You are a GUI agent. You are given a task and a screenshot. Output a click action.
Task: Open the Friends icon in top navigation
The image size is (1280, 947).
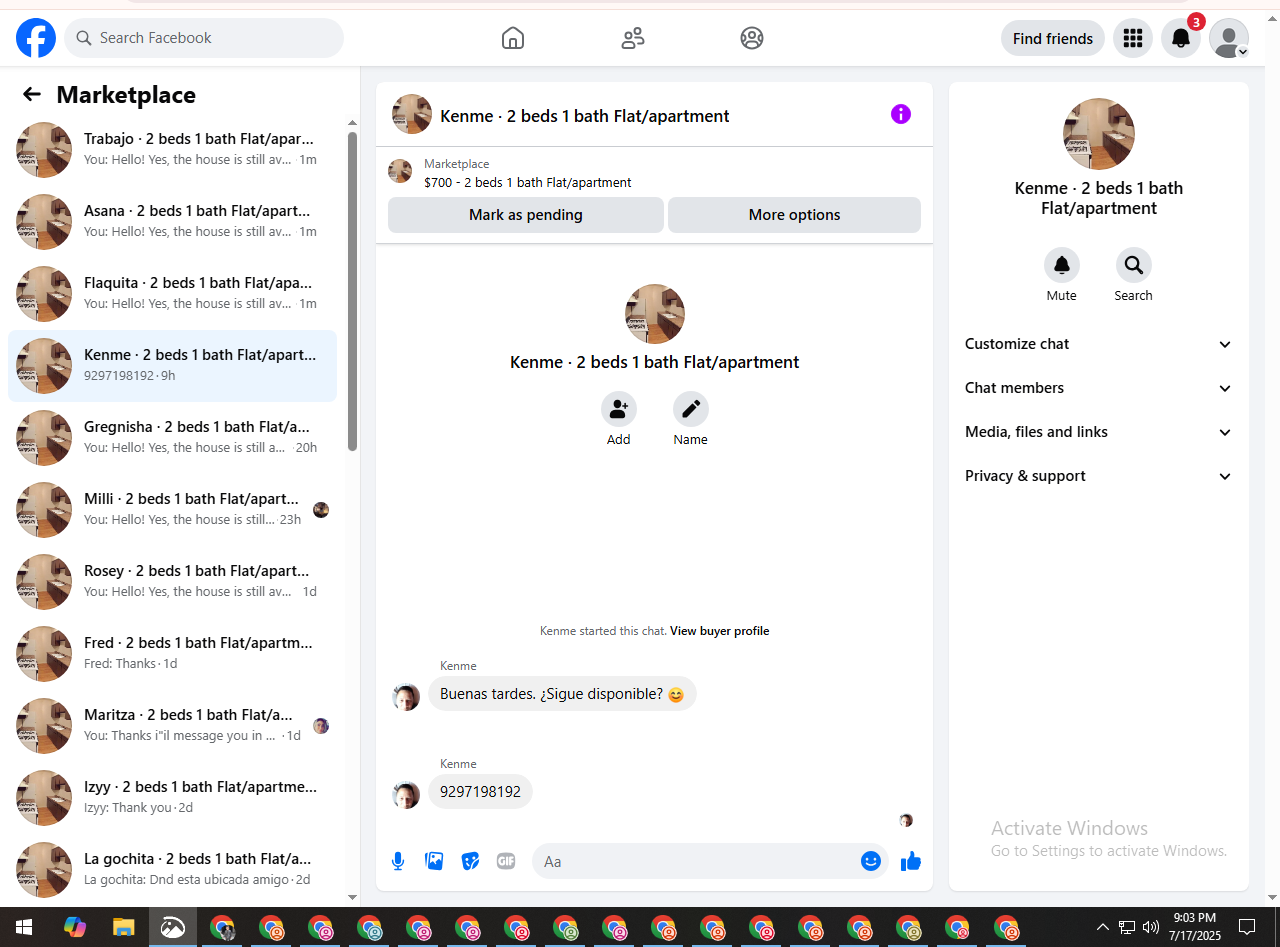click(x=632, y=38)
